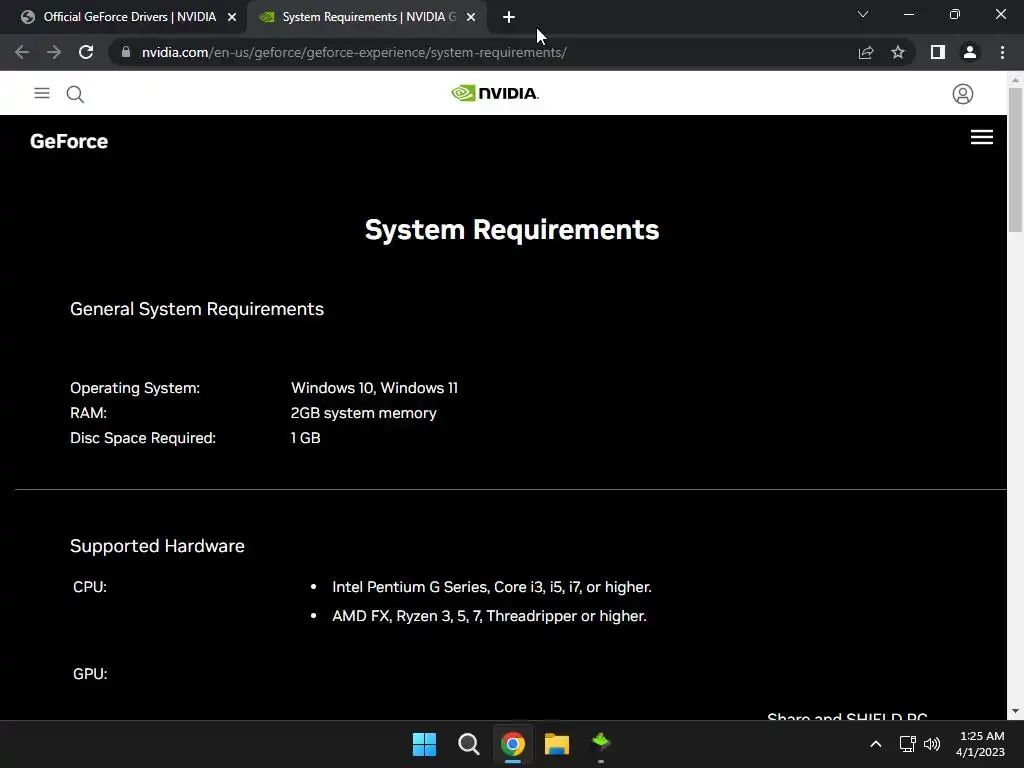Open the clock showing 1:25 AM
This screenshot has height=768, width=1024.
point(980,744)
